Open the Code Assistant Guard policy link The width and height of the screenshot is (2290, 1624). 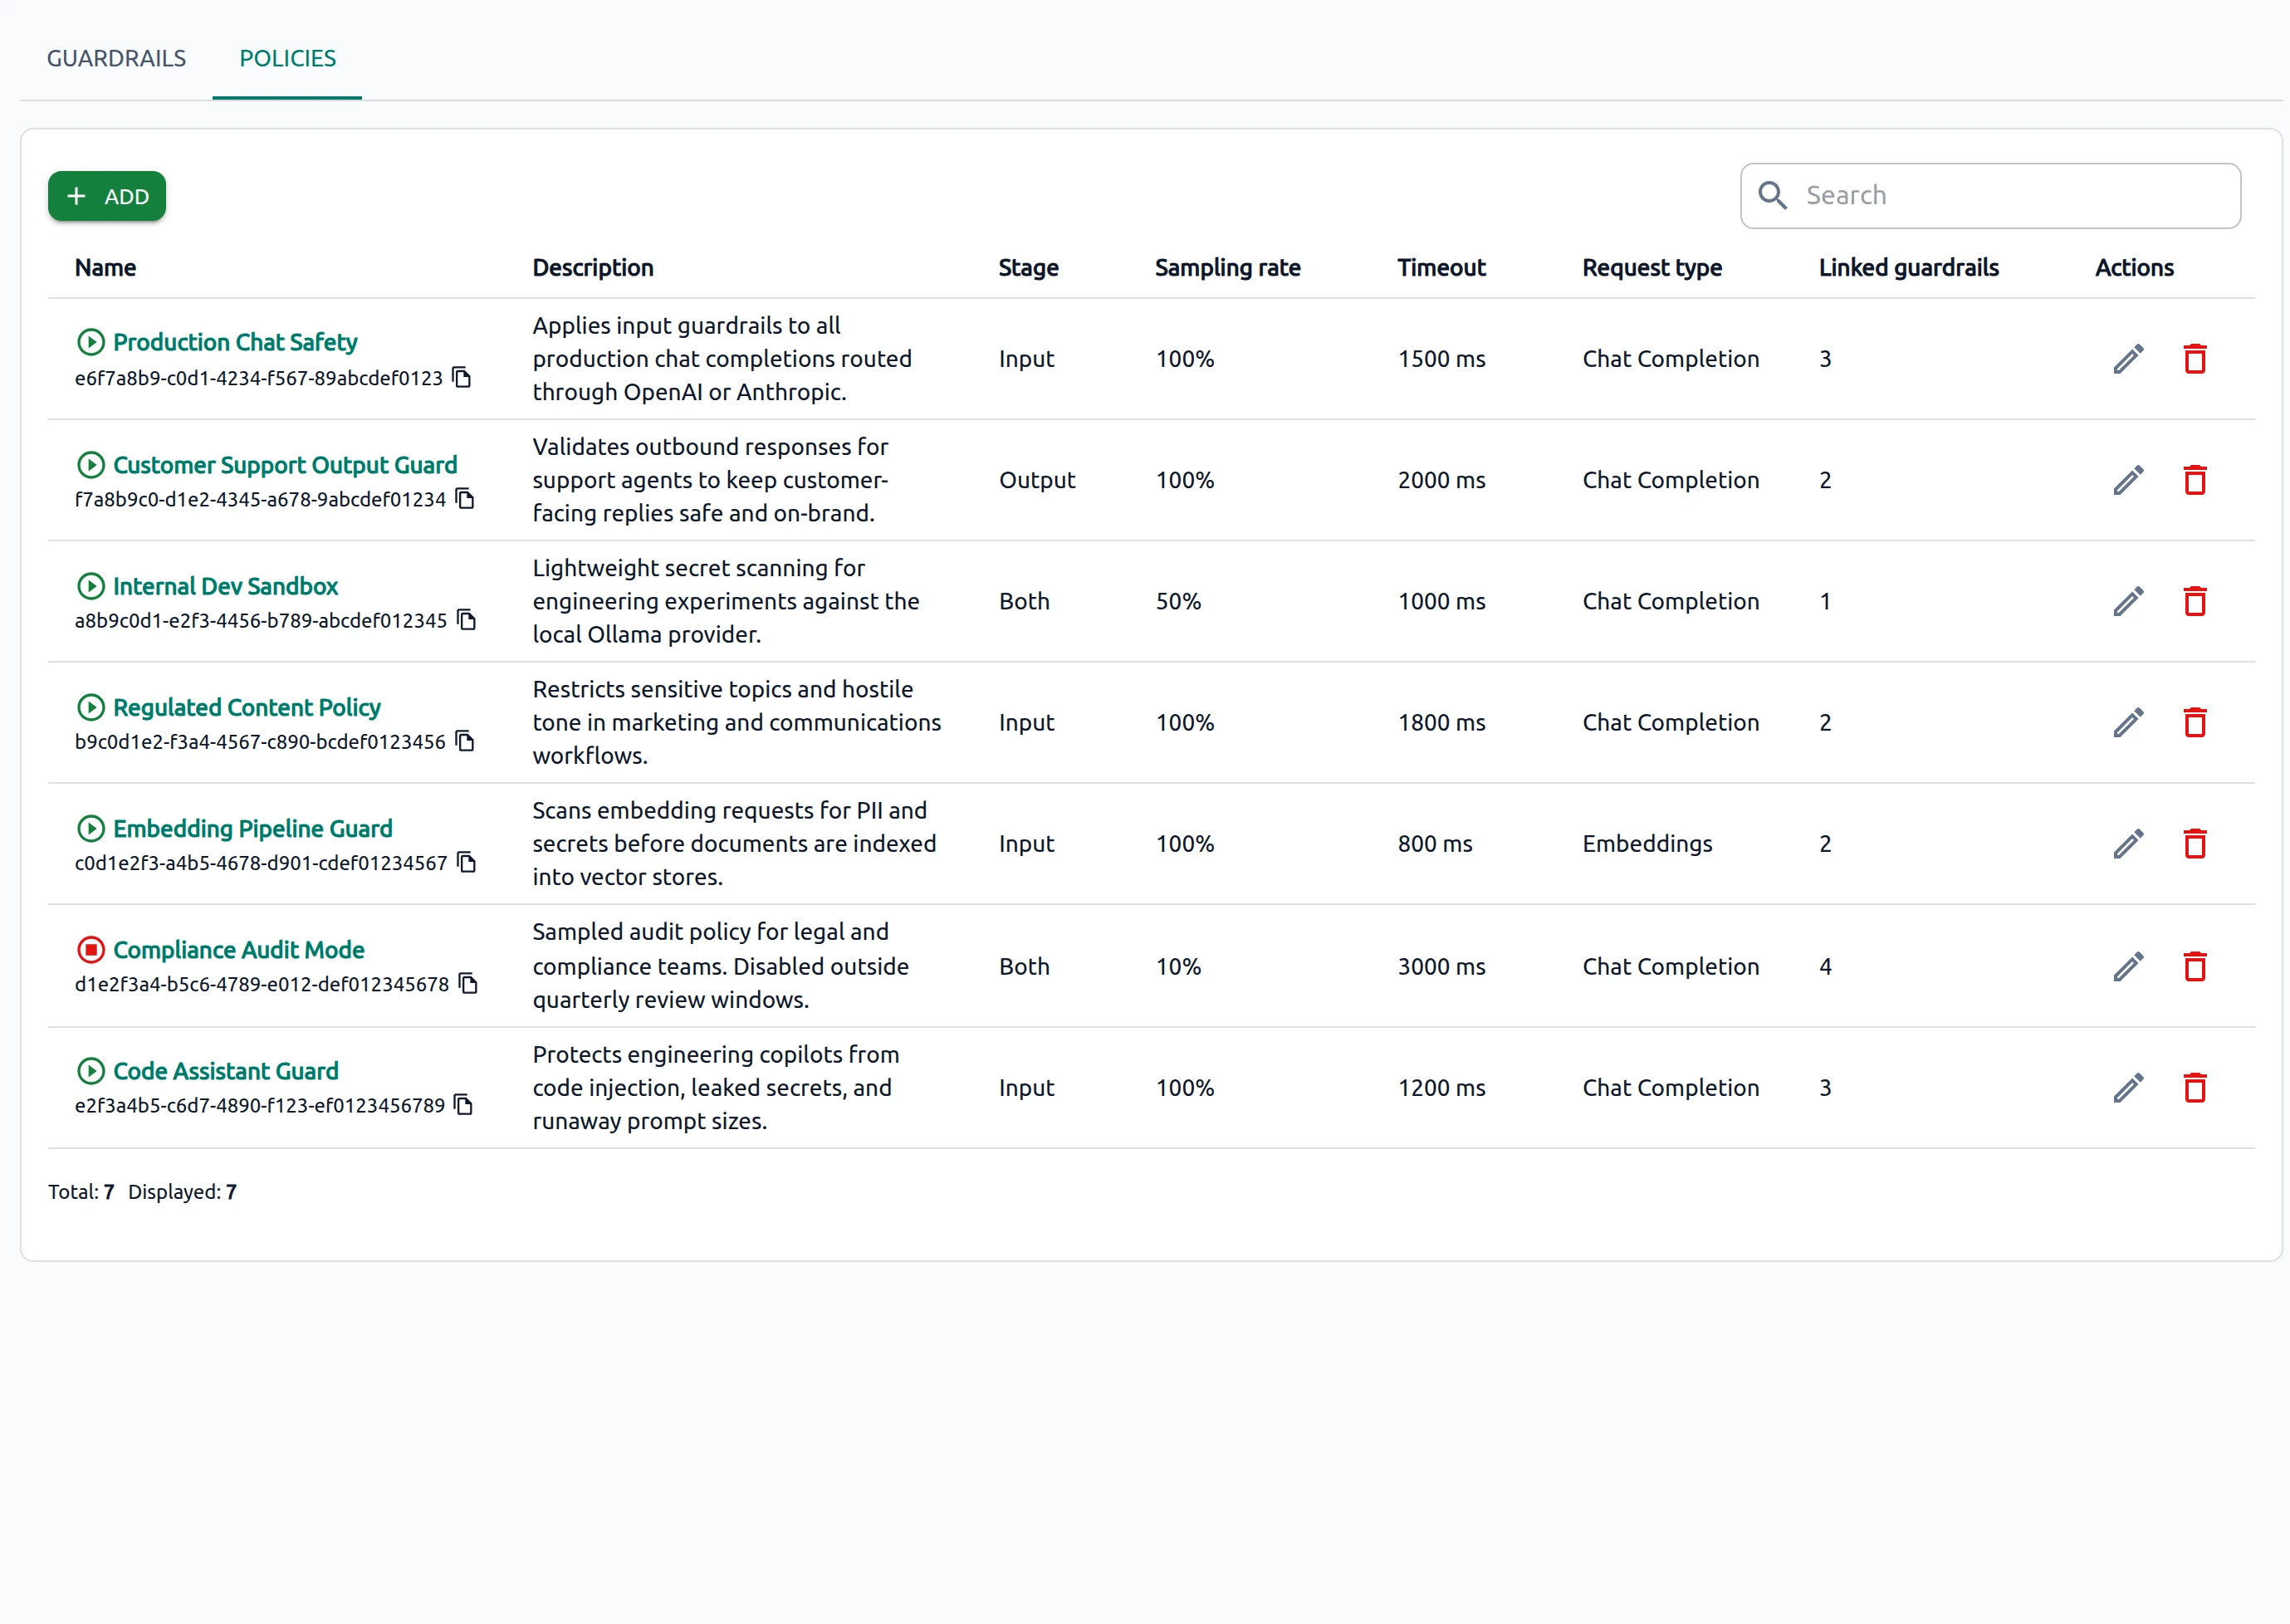226,1071
